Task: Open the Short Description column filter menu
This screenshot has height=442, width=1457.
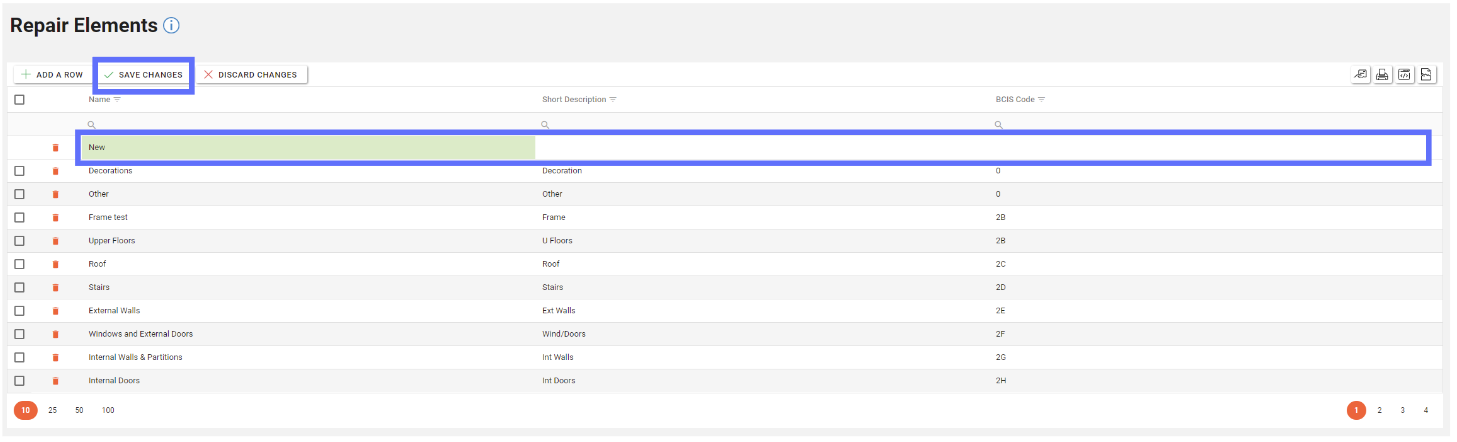Action: tap(613, 100)
